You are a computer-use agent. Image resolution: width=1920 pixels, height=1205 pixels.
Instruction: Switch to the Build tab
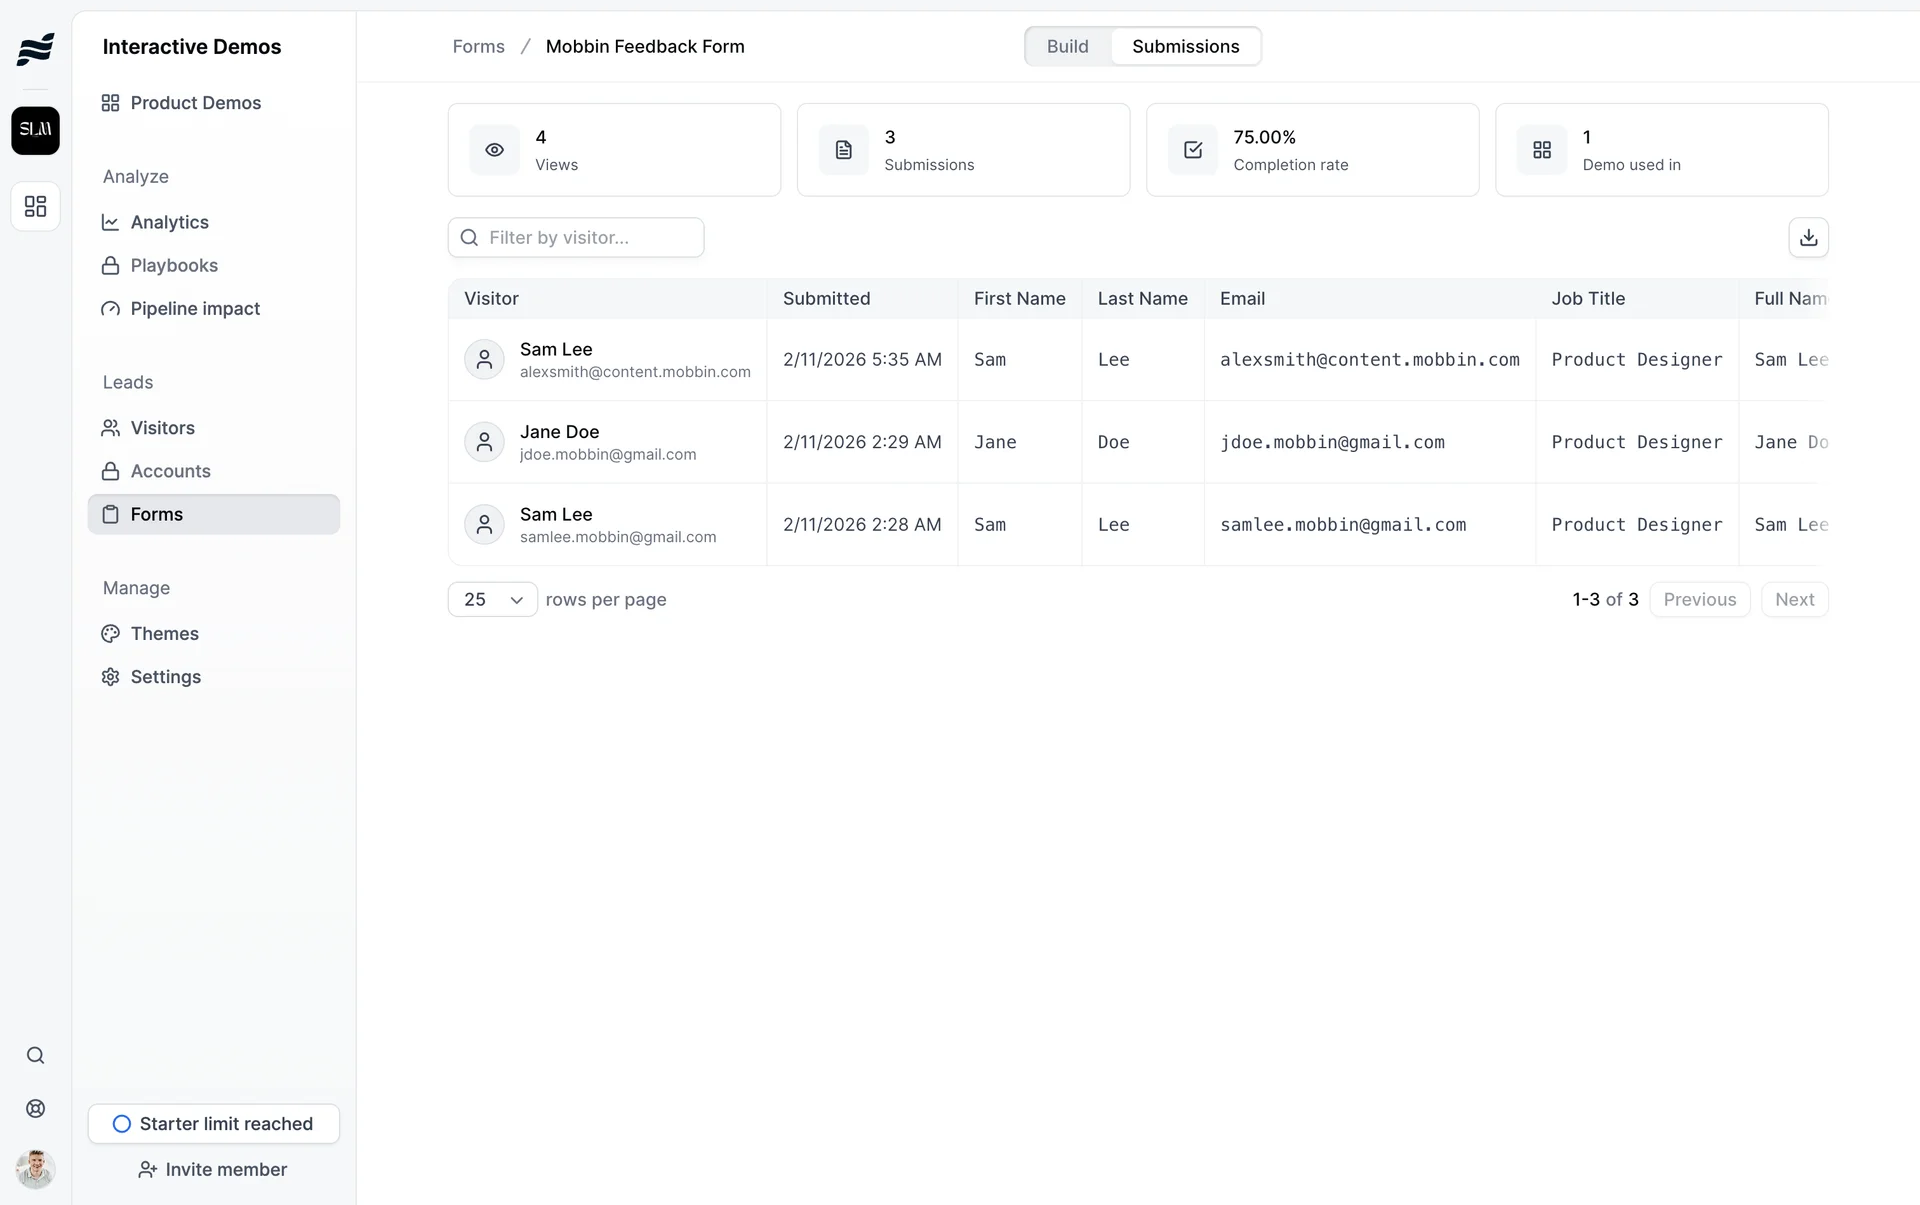pyautogui.click(x=1067, y=47)
